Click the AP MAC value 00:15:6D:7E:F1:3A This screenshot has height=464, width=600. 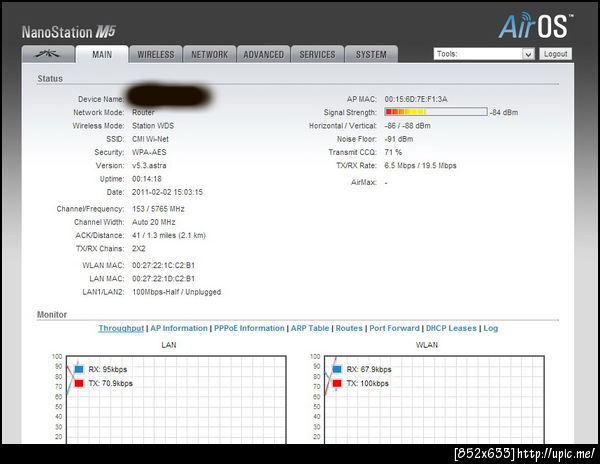pyautogui.click(x=416, y=99)
